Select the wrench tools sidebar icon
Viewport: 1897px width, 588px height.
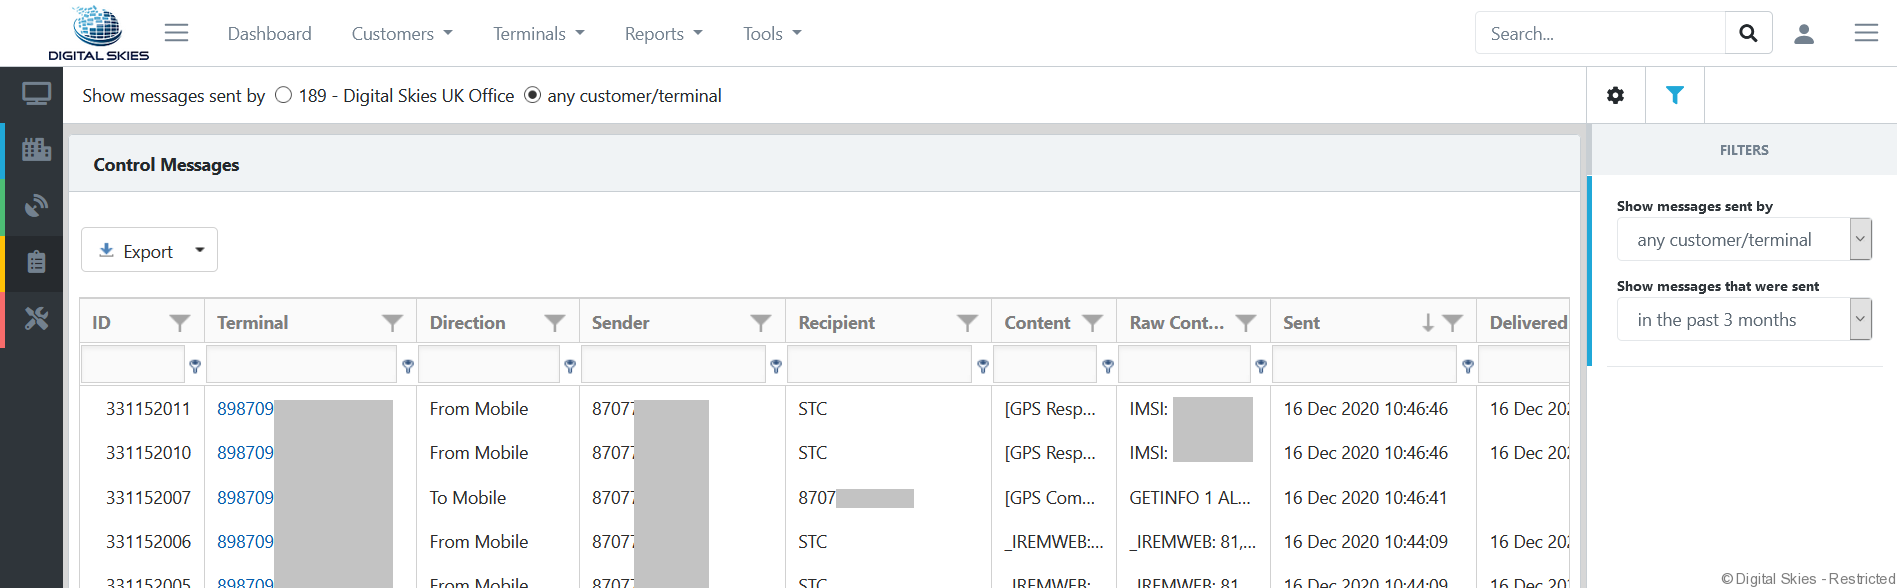pyautogui.click(x=36, y=319)
